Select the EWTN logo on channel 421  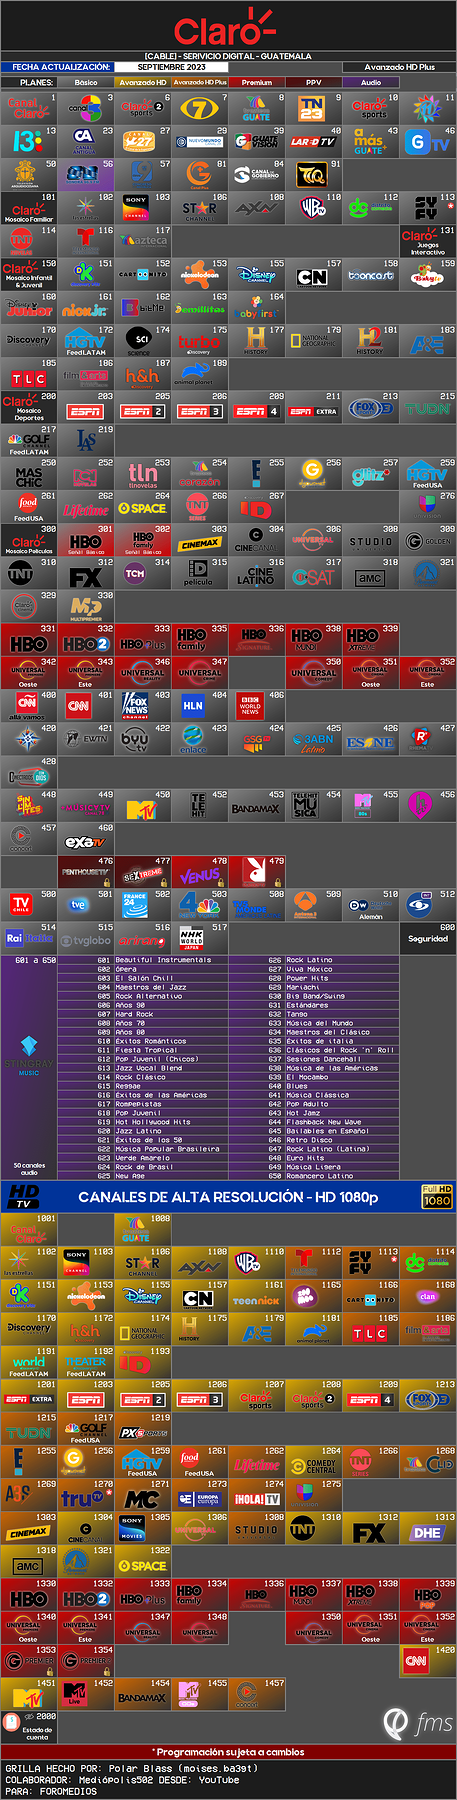pos(86,740)
